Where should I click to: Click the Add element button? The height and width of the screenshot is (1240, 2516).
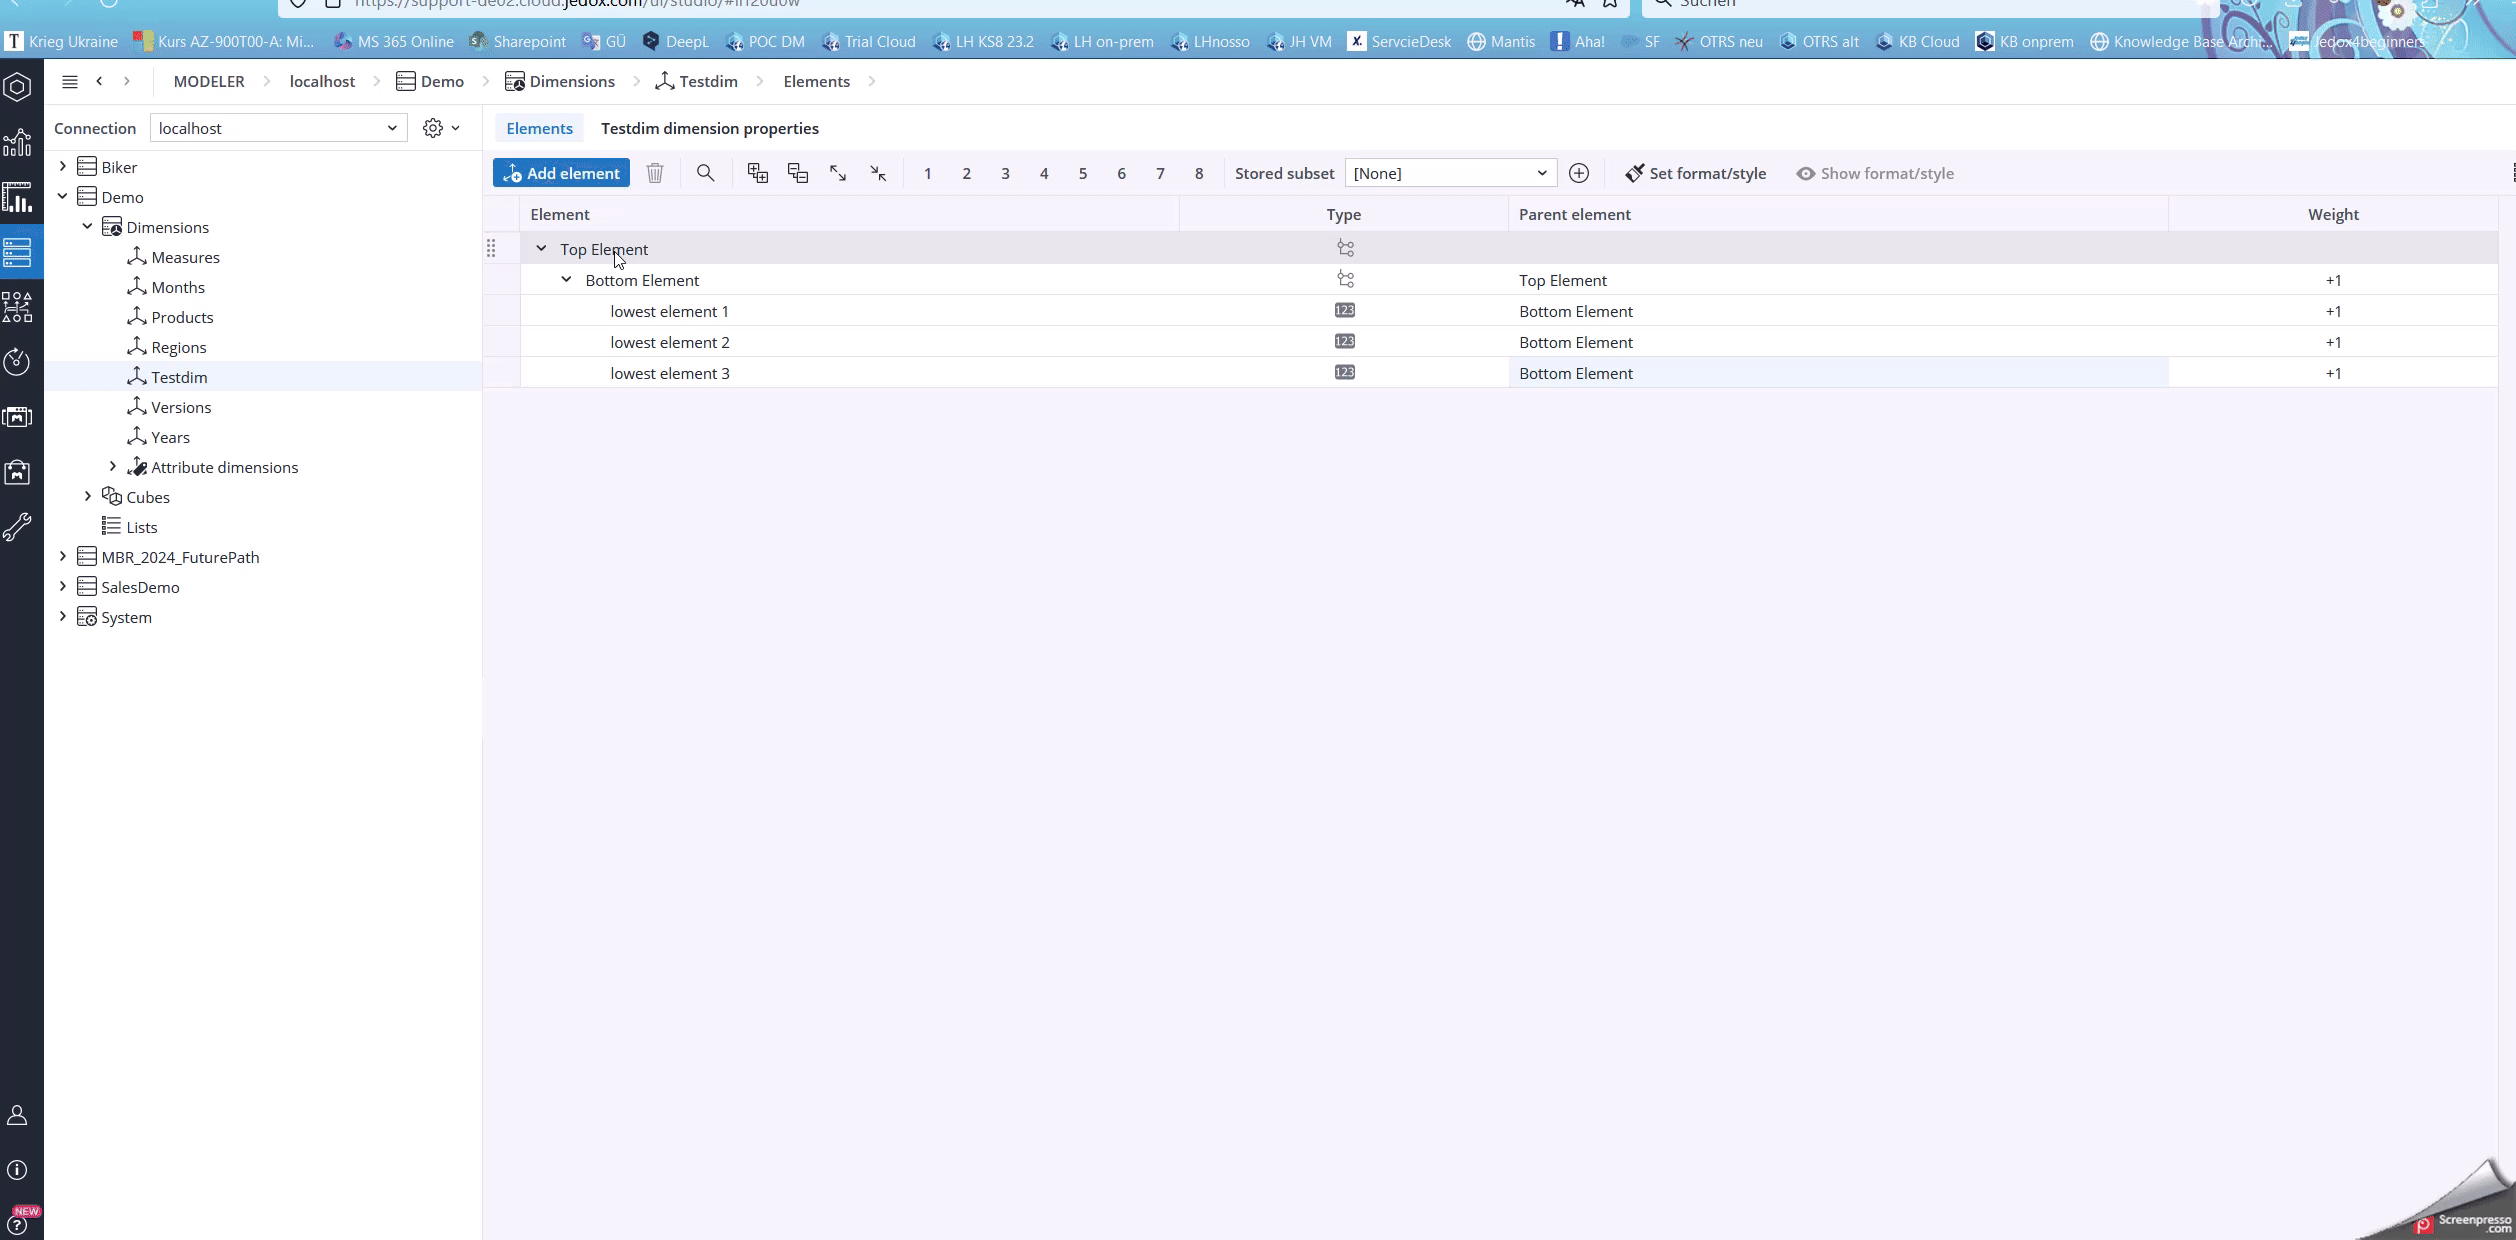[561, 173]
